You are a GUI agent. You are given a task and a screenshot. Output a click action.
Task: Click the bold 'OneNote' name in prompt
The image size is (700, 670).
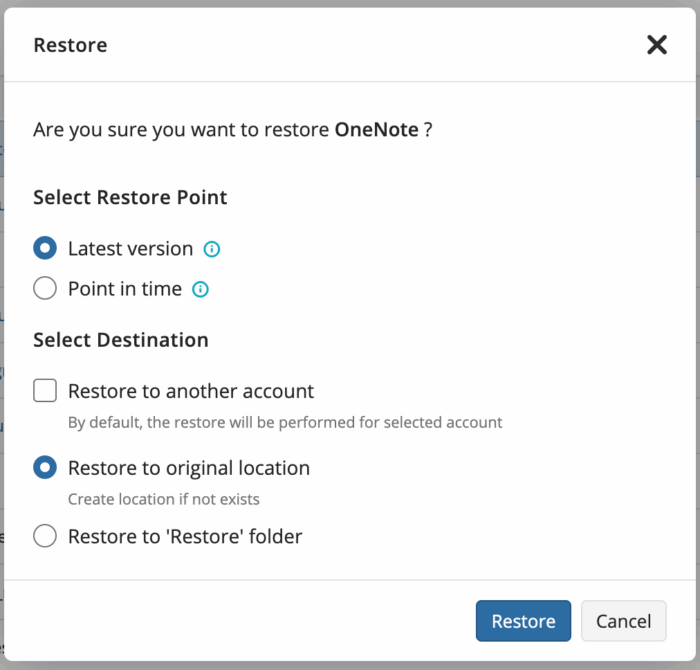pos(376,130)
